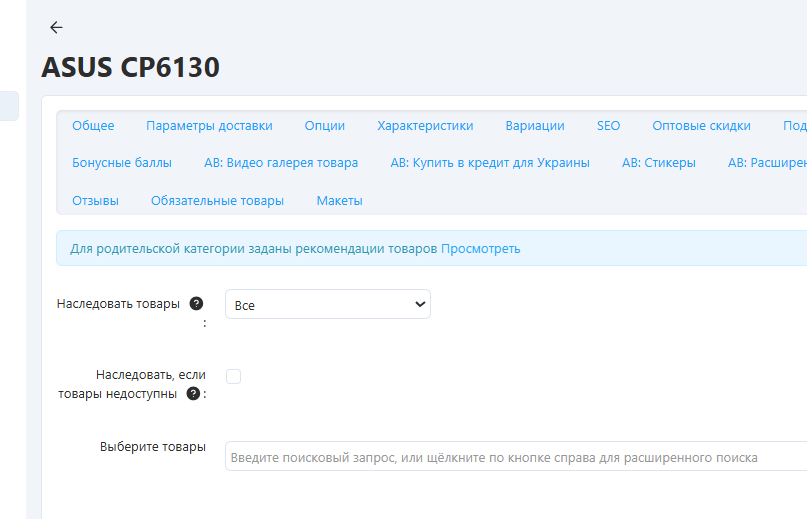Click the Наследовать товары label
Viewport: 807px width, 519px height.
point(118,304)
